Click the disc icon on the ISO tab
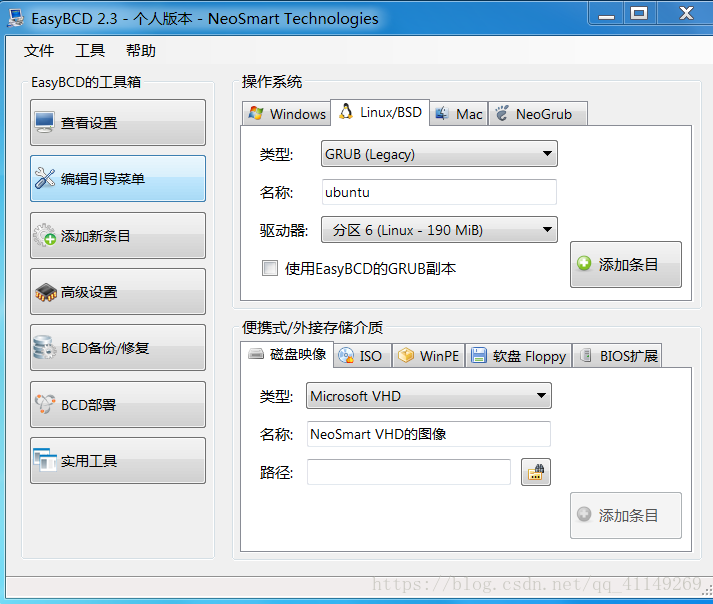 pos(346,355)
